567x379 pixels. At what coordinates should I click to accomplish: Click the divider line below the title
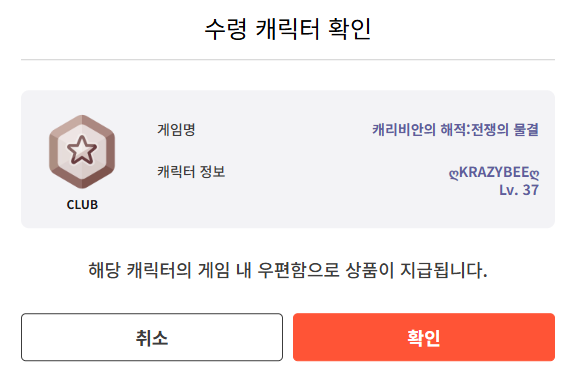point(288,59)
